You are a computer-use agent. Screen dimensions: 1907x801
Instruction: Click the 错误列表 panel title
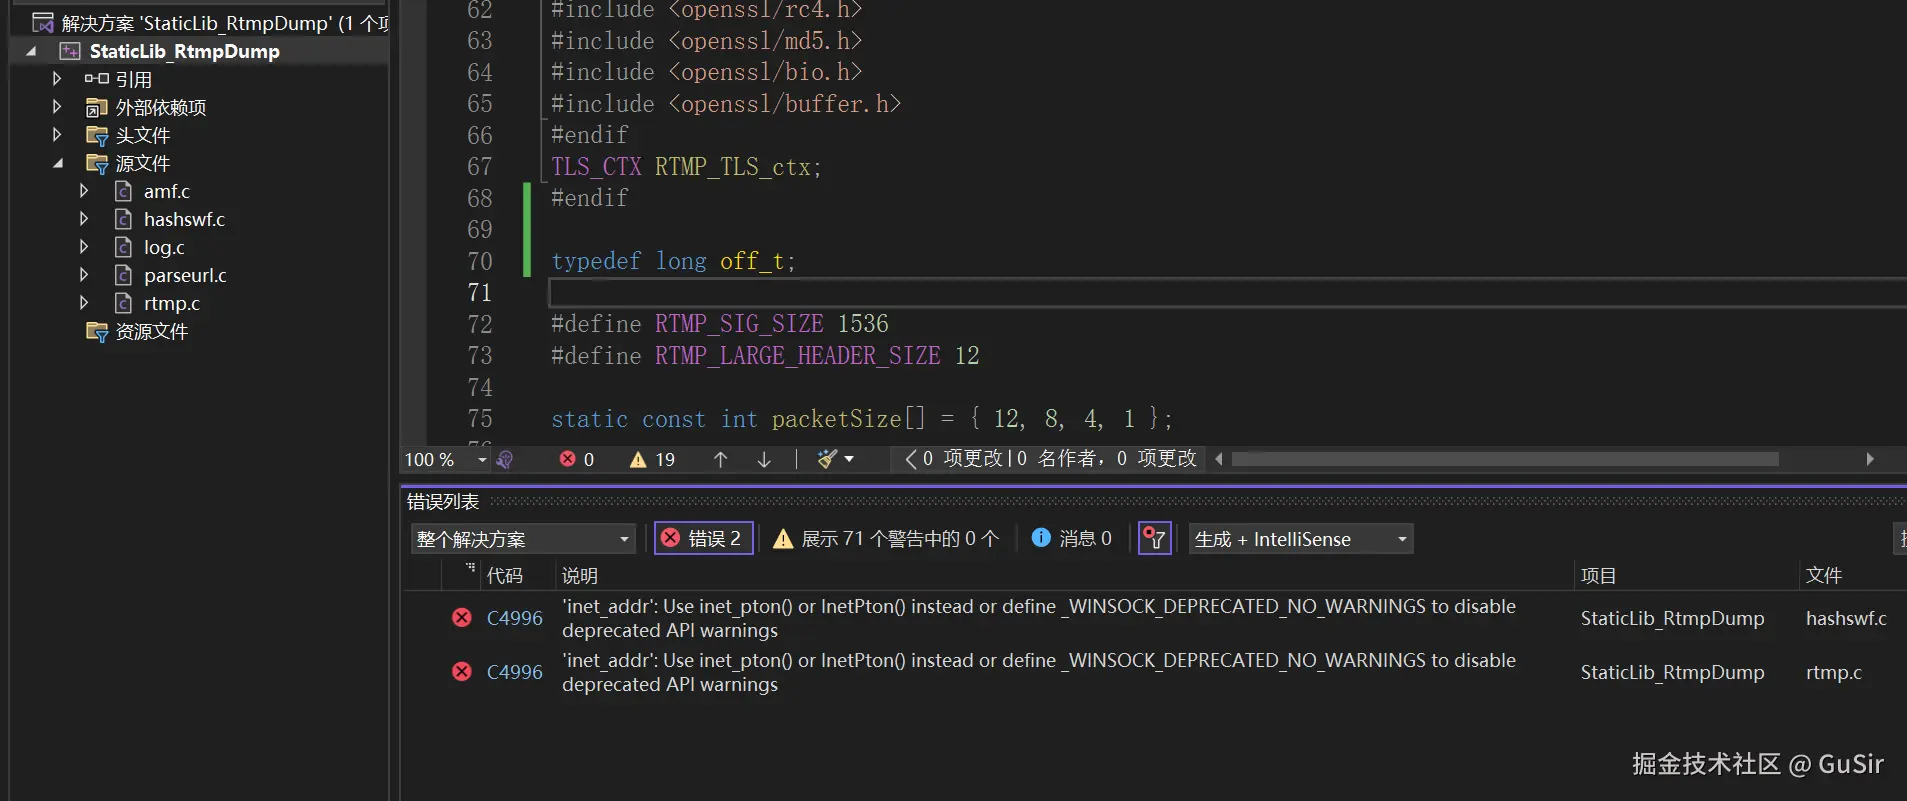point(443,502)
